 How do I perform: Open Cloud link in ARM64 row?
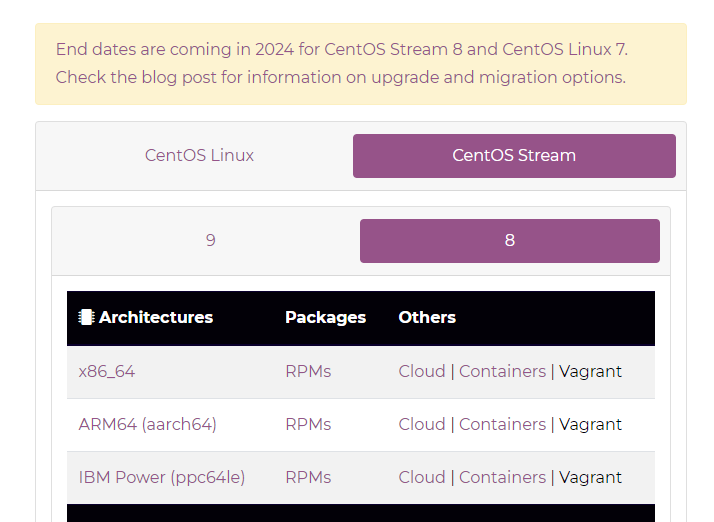(x=422, y=425)
